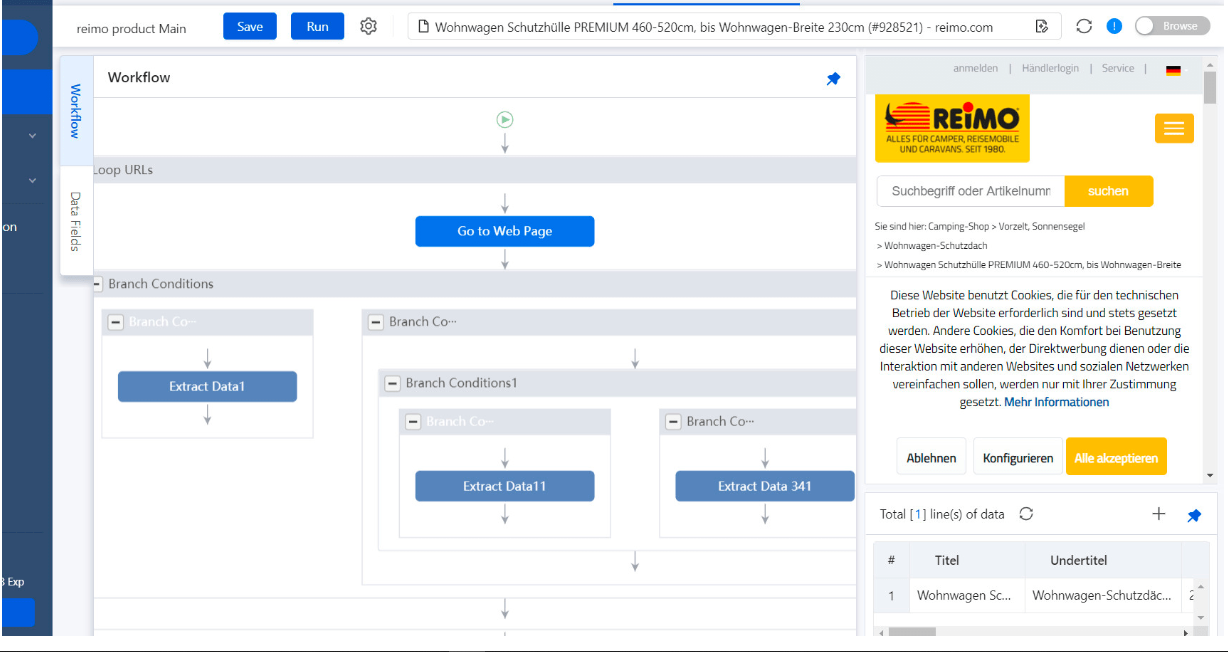Collapse branch containing Extract Data 341

674,422
